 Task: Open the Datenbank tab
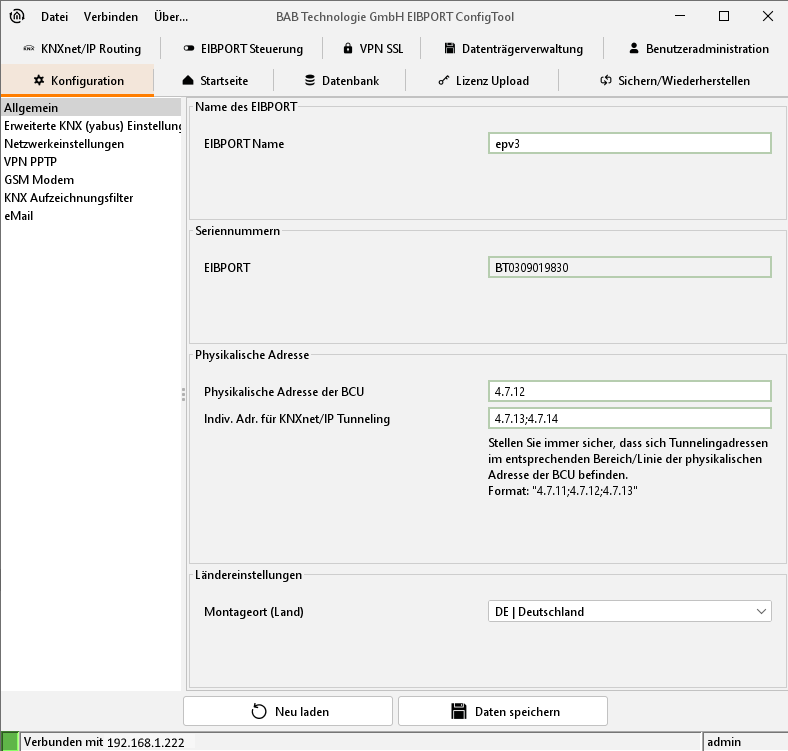[342, 80]
